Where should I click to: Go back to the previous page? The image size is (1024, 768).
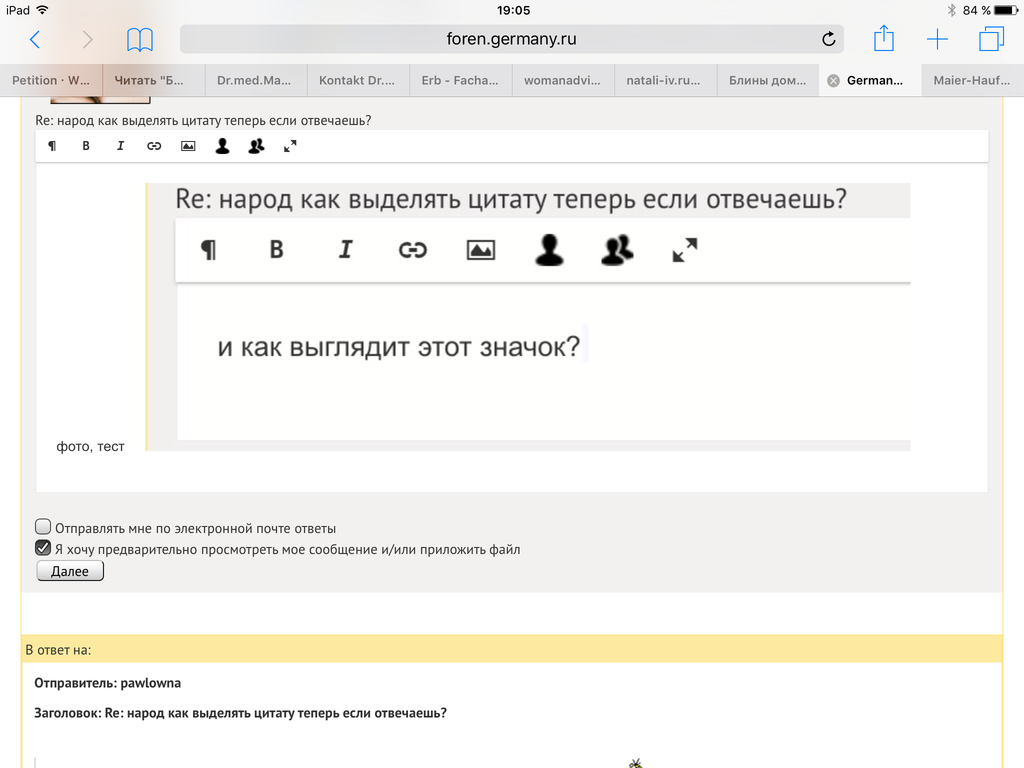pyautogui.click(x=35, y=40)
